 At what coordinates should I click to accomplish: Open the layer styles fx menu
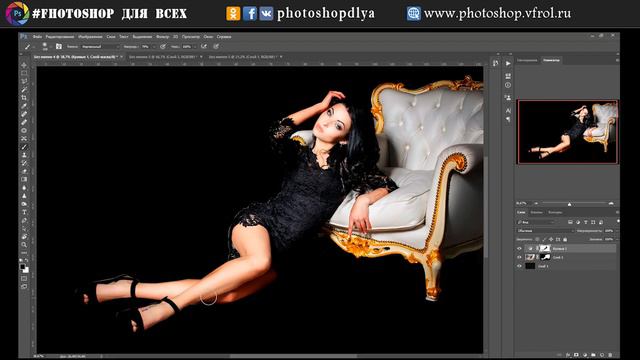(568, 355)
